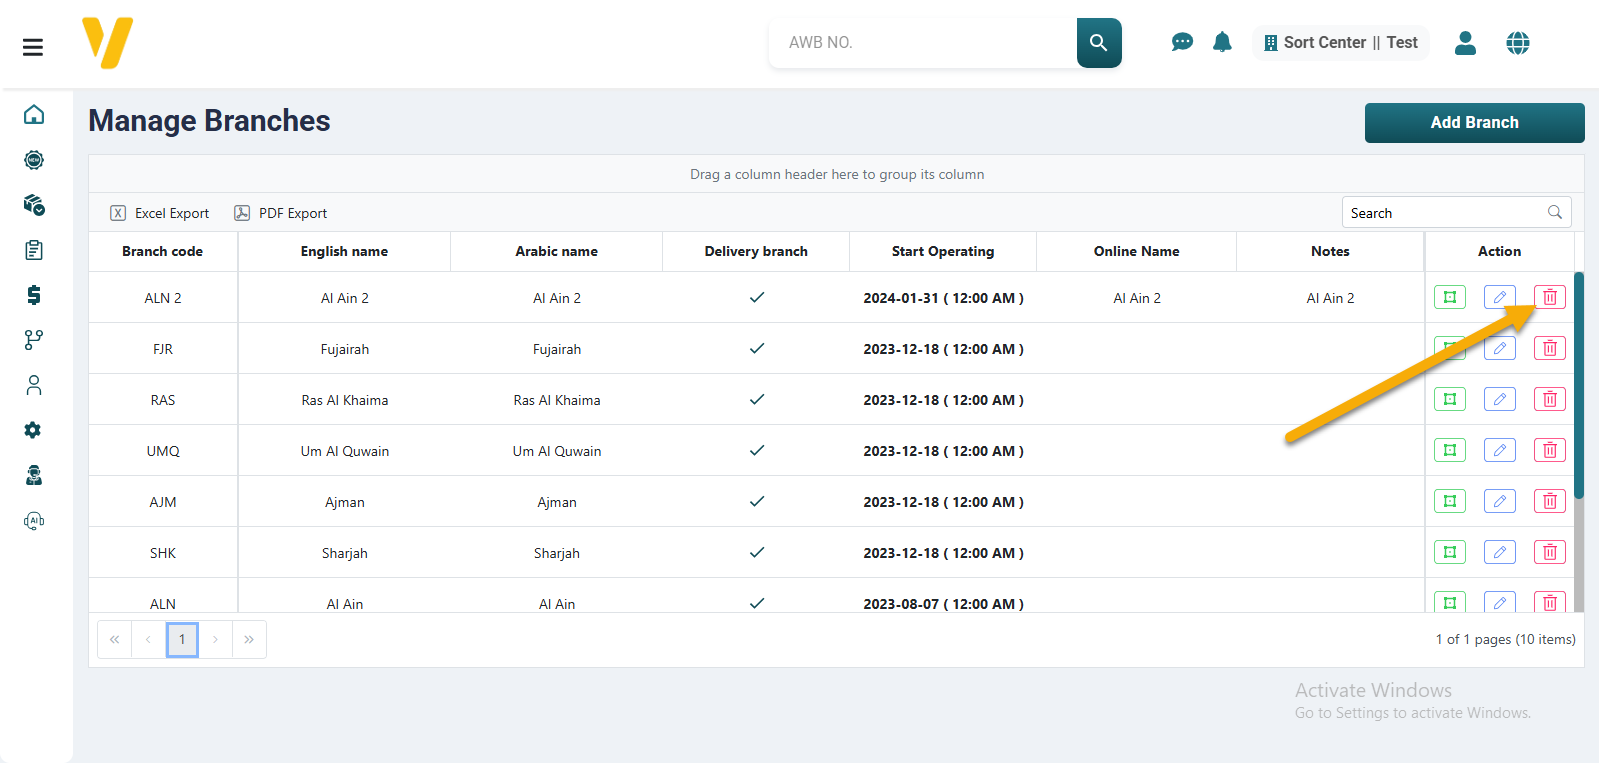Open the settings gear in sidebar

[x=34, y=430]
